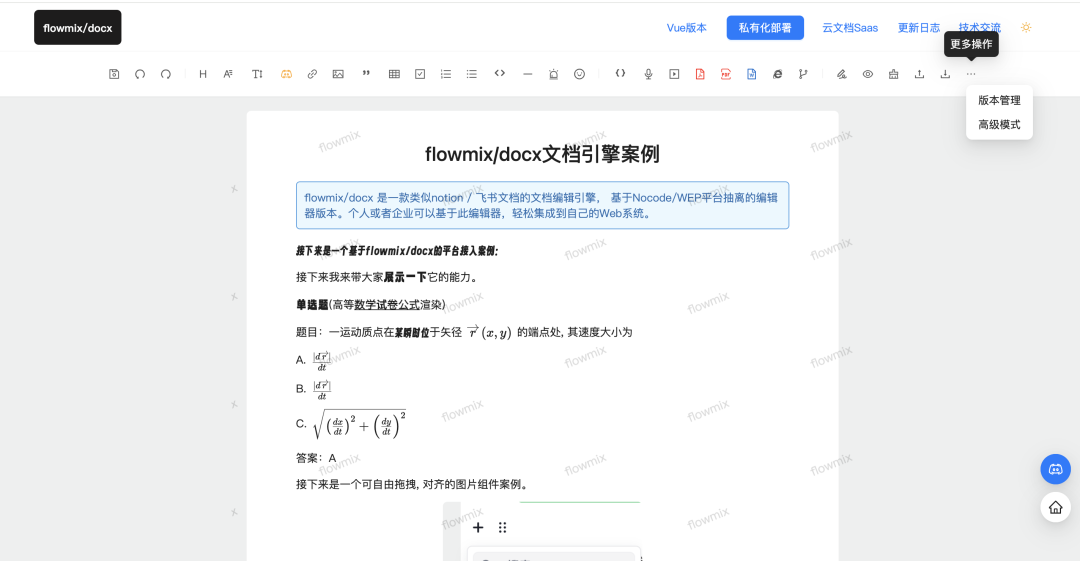
Task: Click the upload arrow icon
Action: [x=920, y=74]
